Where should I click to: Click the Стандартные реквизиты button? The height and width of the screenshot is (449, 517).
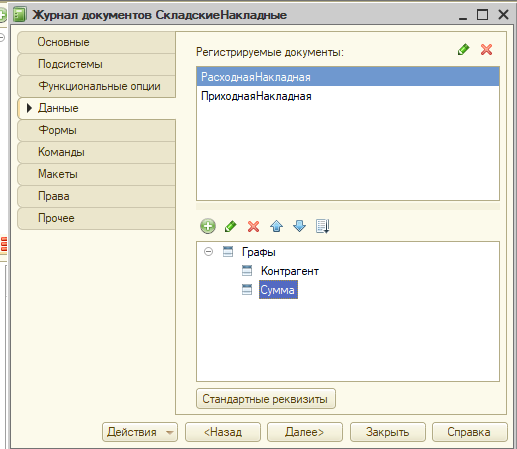(x=266, y=399)
